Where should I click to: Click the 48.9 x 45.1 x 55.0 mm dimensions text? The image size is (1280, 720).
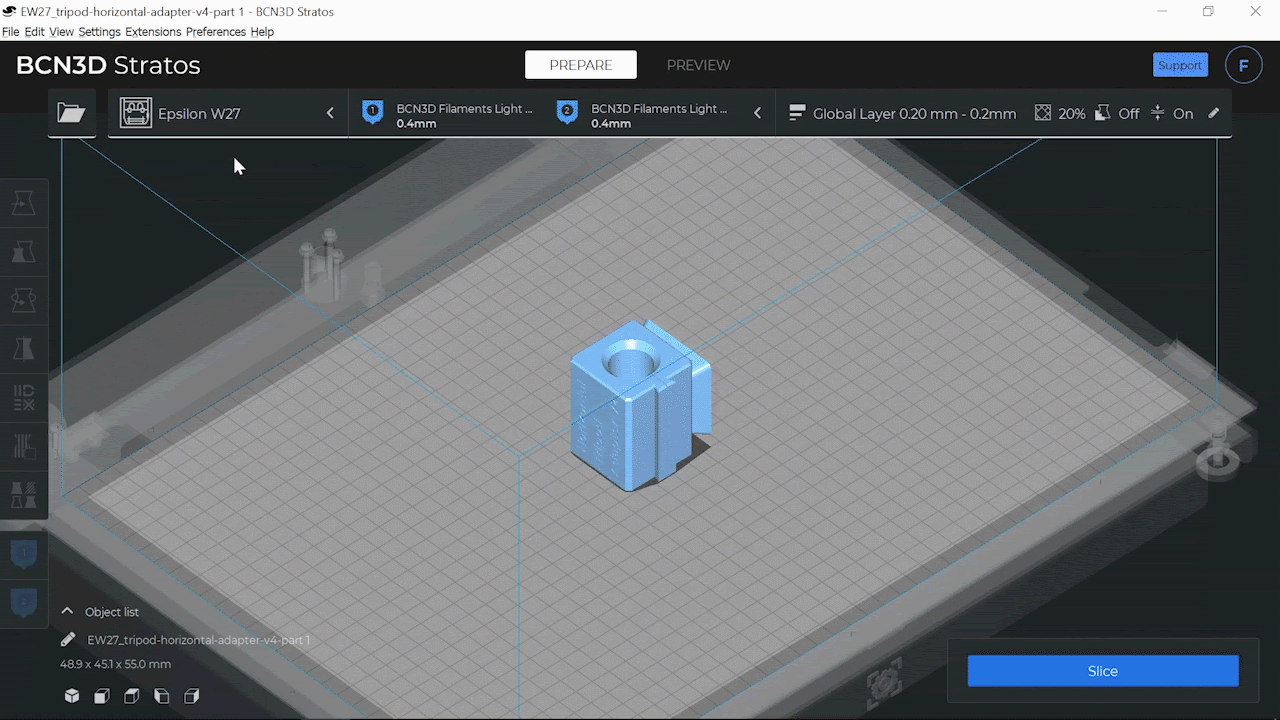click(116, 664)
